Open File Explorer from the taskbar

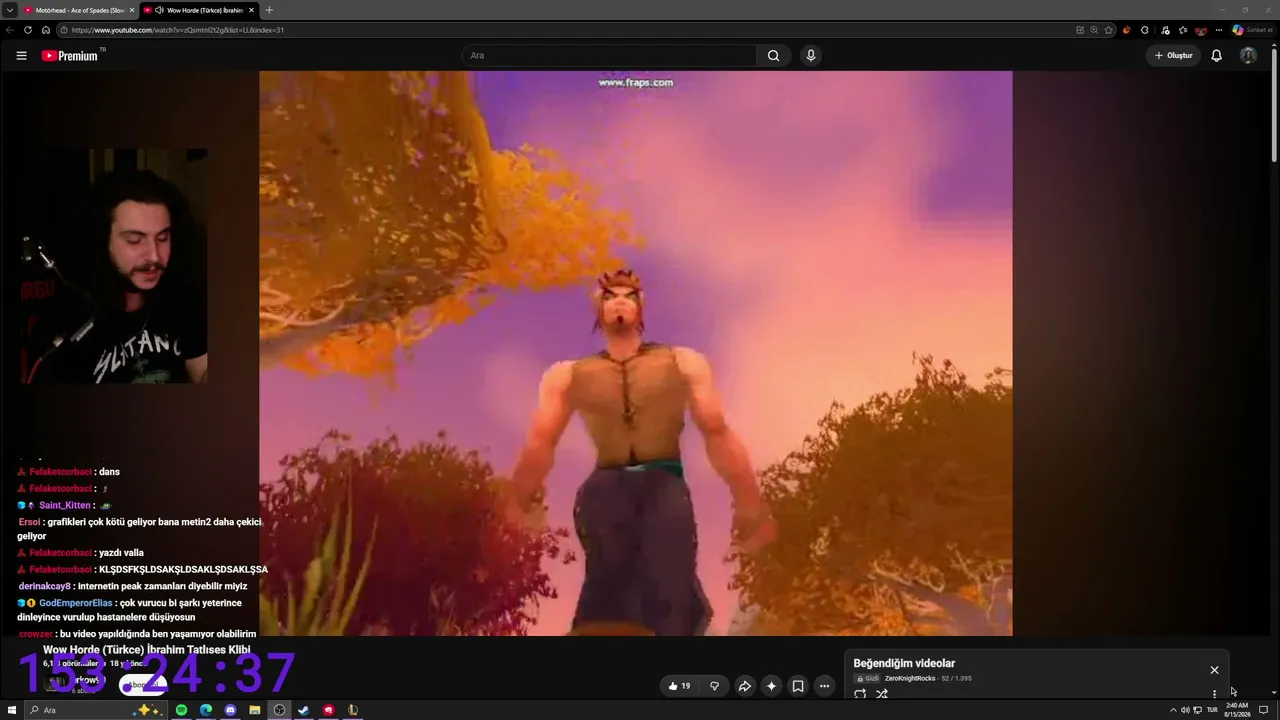[x=255, y=710]
